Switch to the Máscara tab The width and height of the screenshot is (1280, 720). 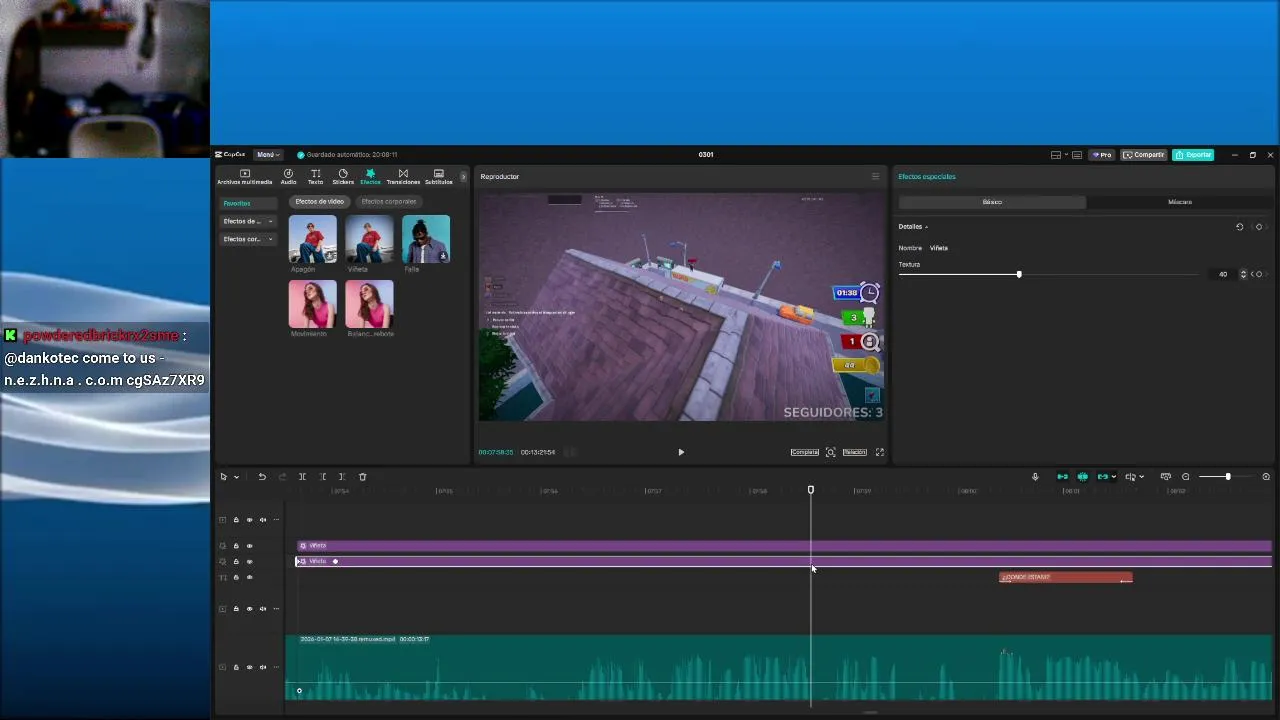tap(1180, 202)
